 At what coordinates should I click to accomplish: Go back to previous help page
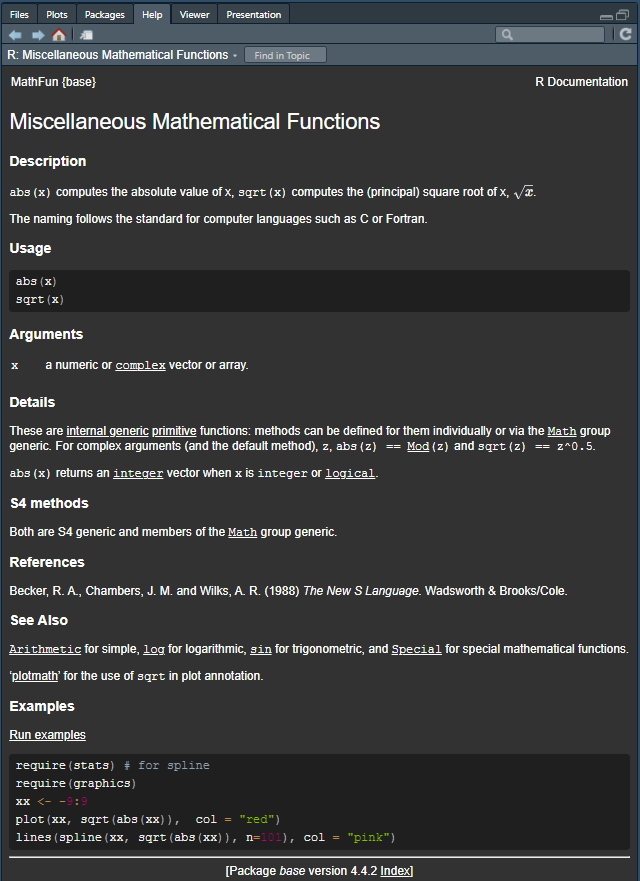pyautogui.click(x=15, y=35)
